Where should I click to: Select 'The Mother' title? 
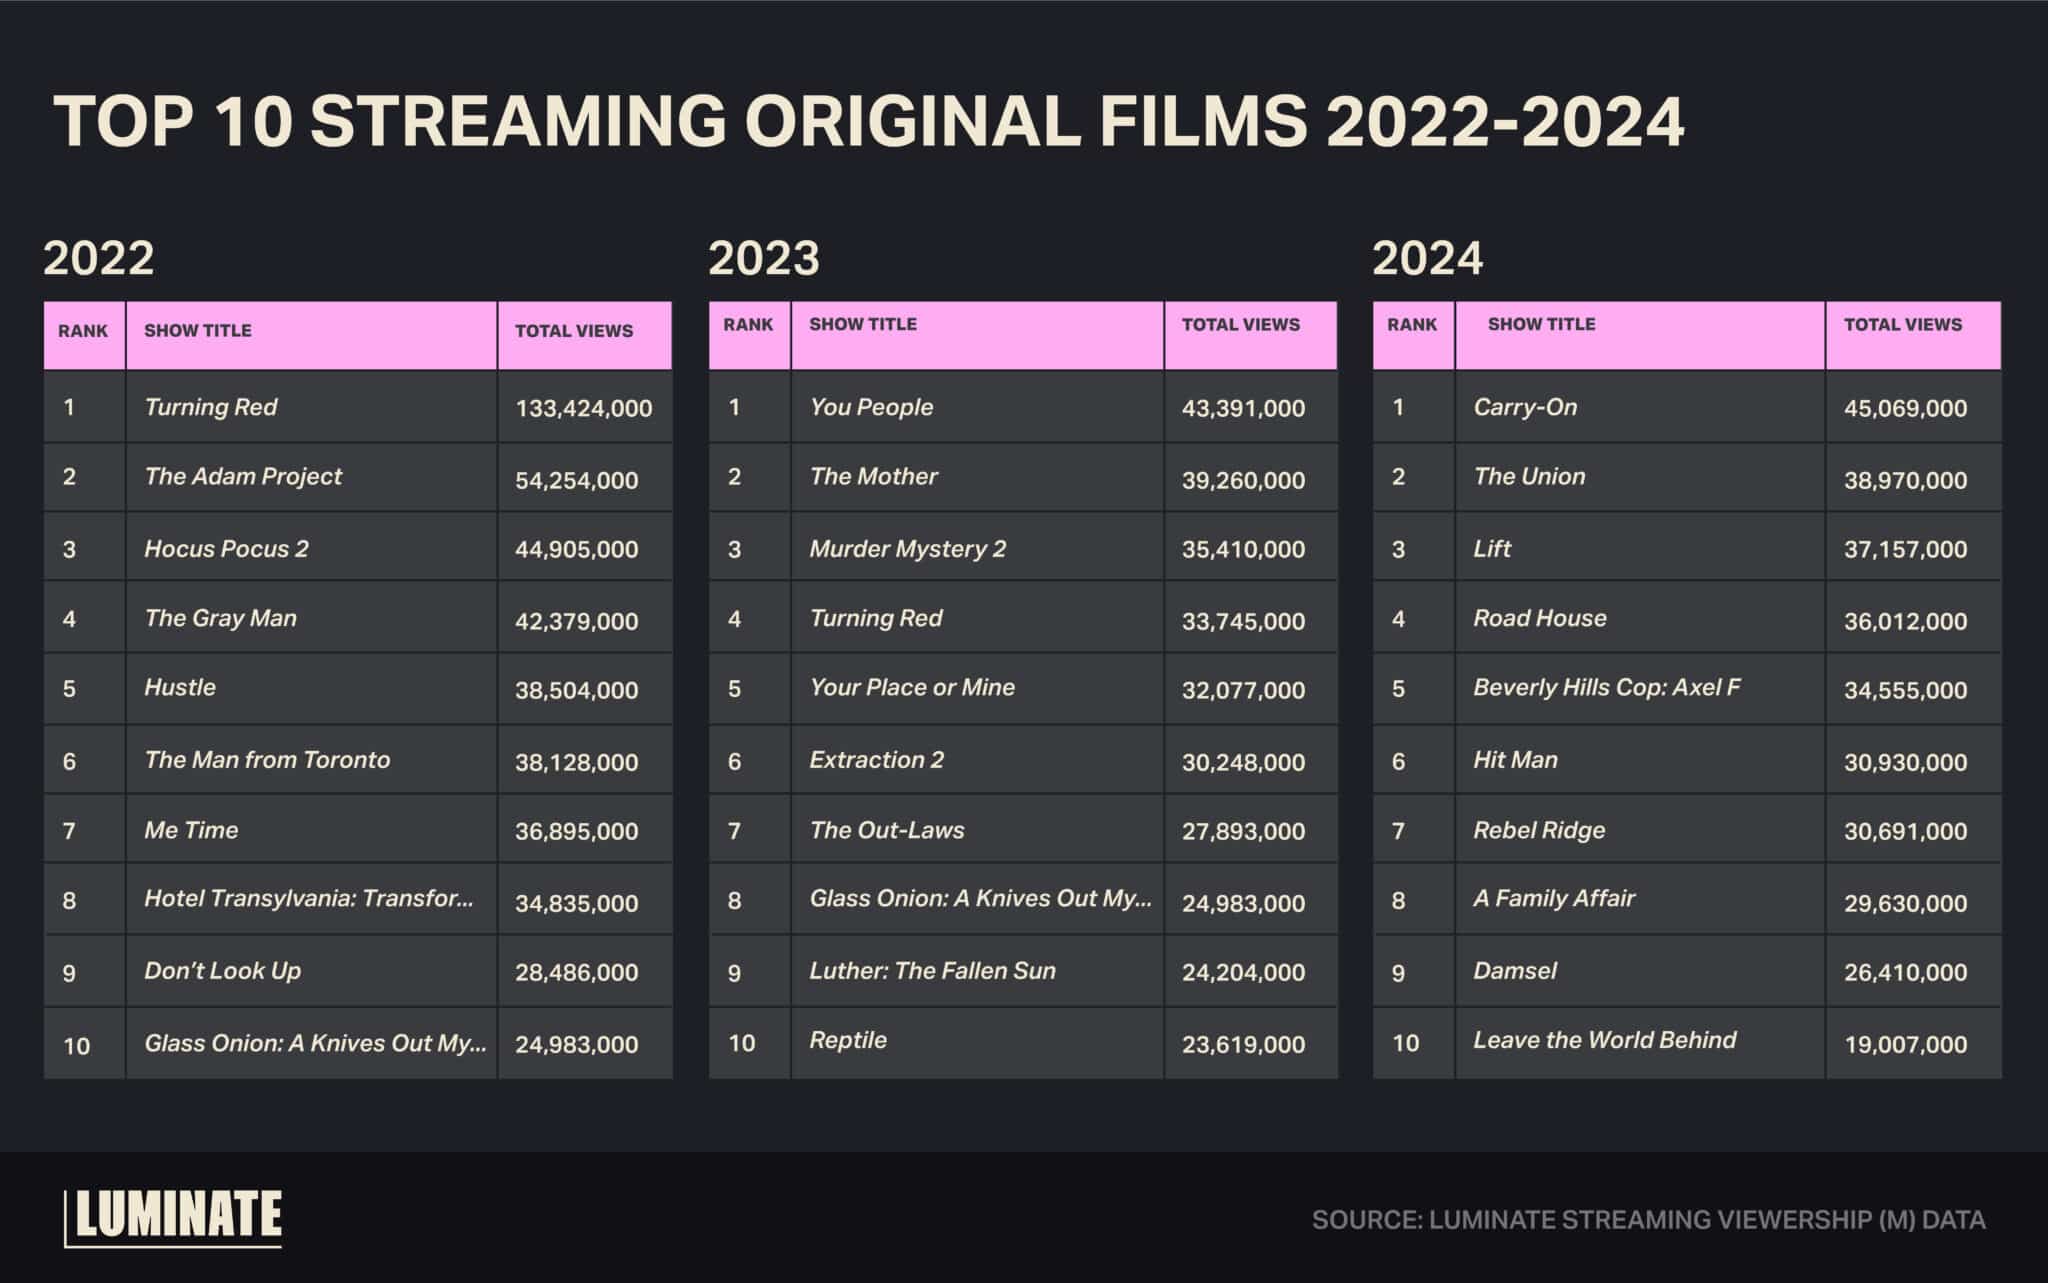pyautogui.click(x=874, y=476)
